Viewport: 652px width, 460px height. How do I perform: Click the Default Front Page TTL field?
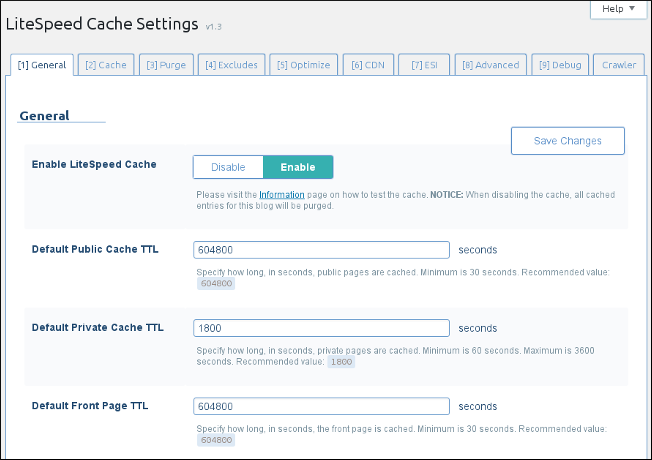tap(320, 406)
